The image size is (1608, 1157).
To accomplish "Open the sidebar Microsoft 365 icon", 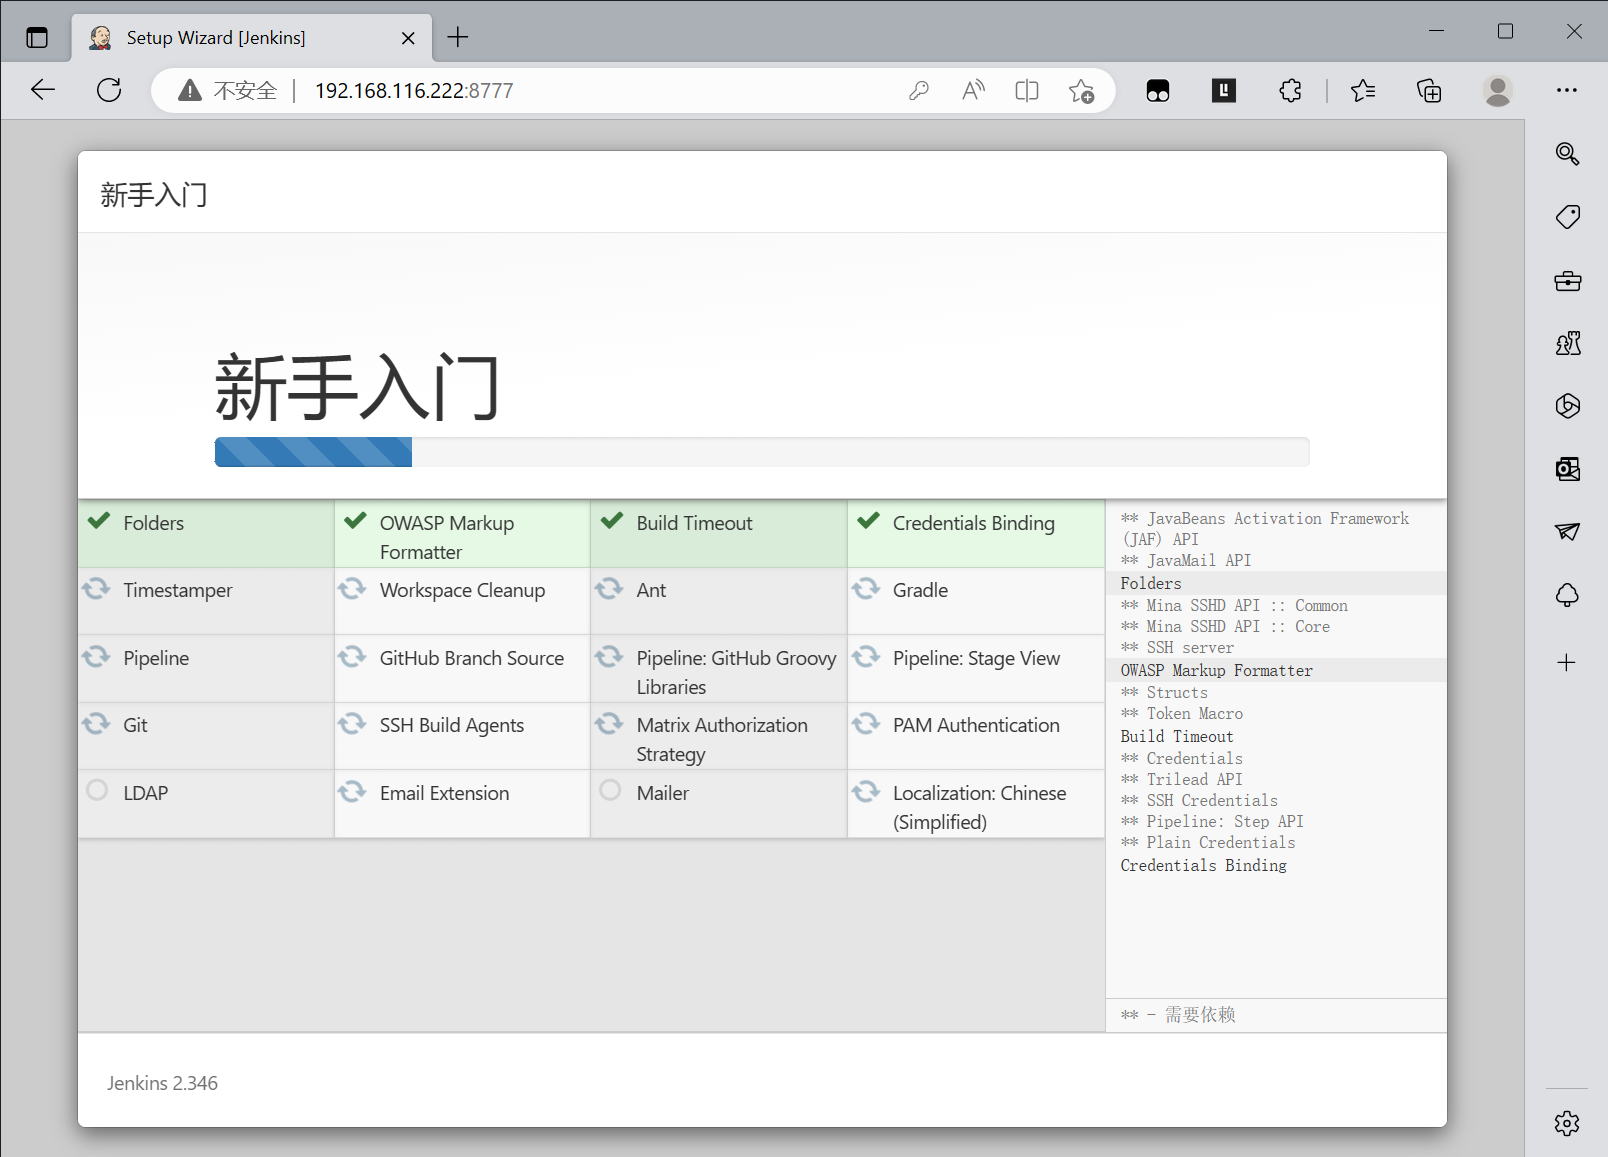I will tap(1567, 406).
